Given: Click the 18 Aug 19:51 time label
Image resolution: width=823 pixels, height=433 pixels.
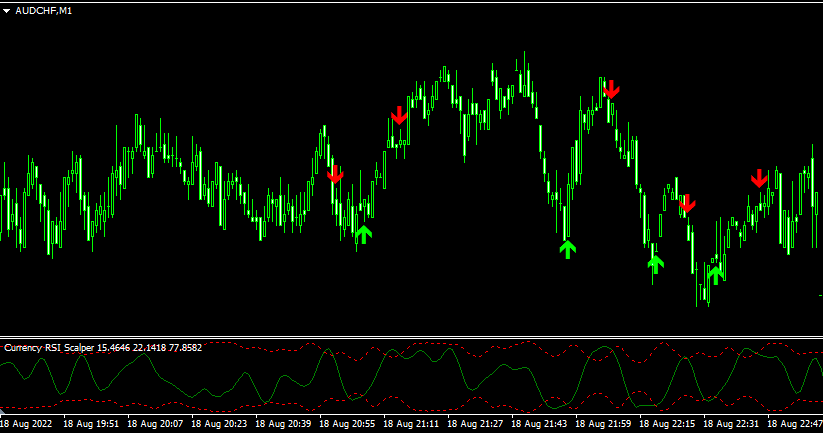Looking at the screenshot, I should click(x=92, y=424).
